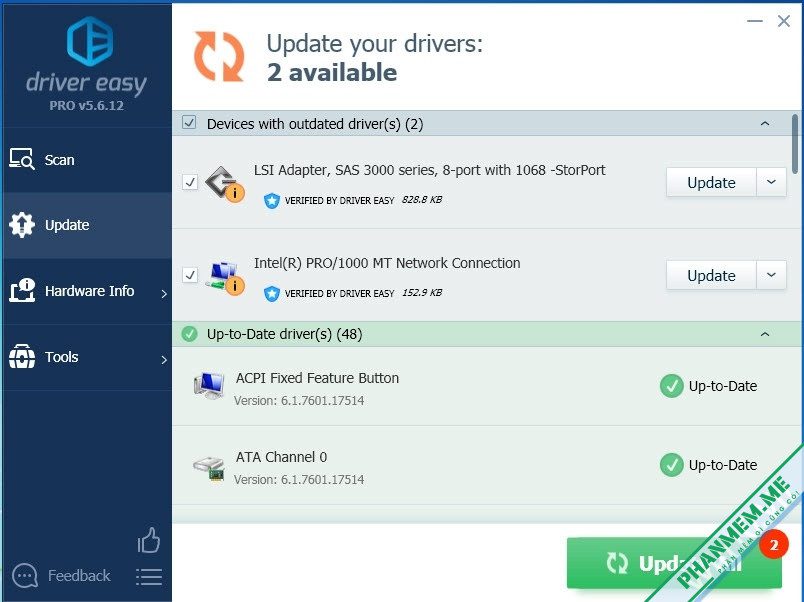Click the LSI Adapter device icon
The width and height of the screenshot is (804, 602).
pyautogui.click(x=224, y=183)
